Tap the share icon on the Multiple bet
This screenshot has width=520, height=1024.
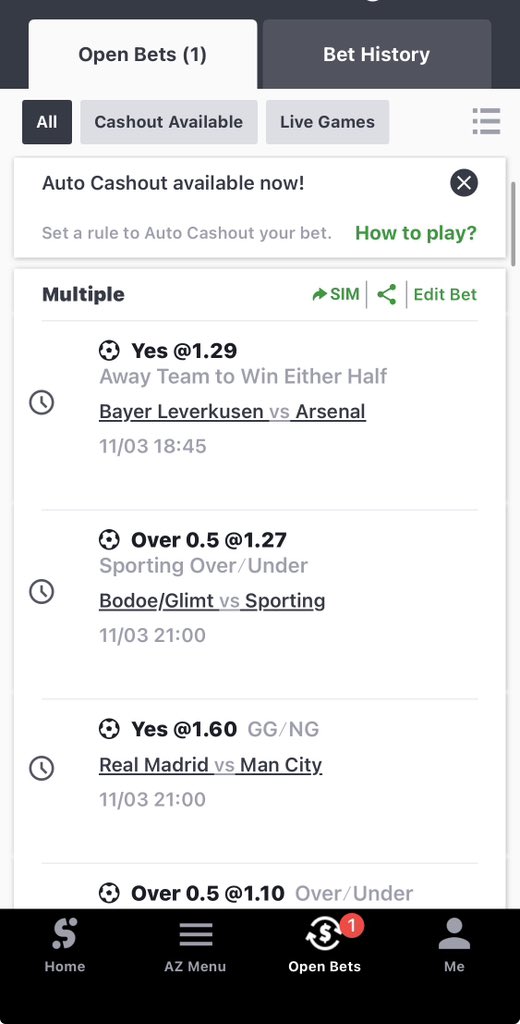point(387,295)
